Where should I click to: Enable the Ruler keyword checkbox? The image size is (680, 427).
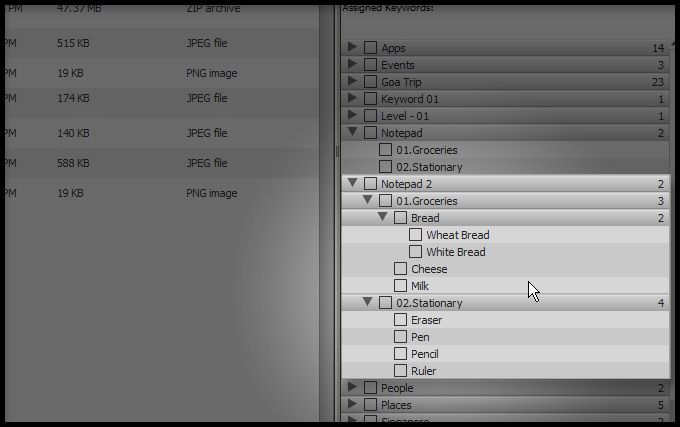(x=400, y=371)
